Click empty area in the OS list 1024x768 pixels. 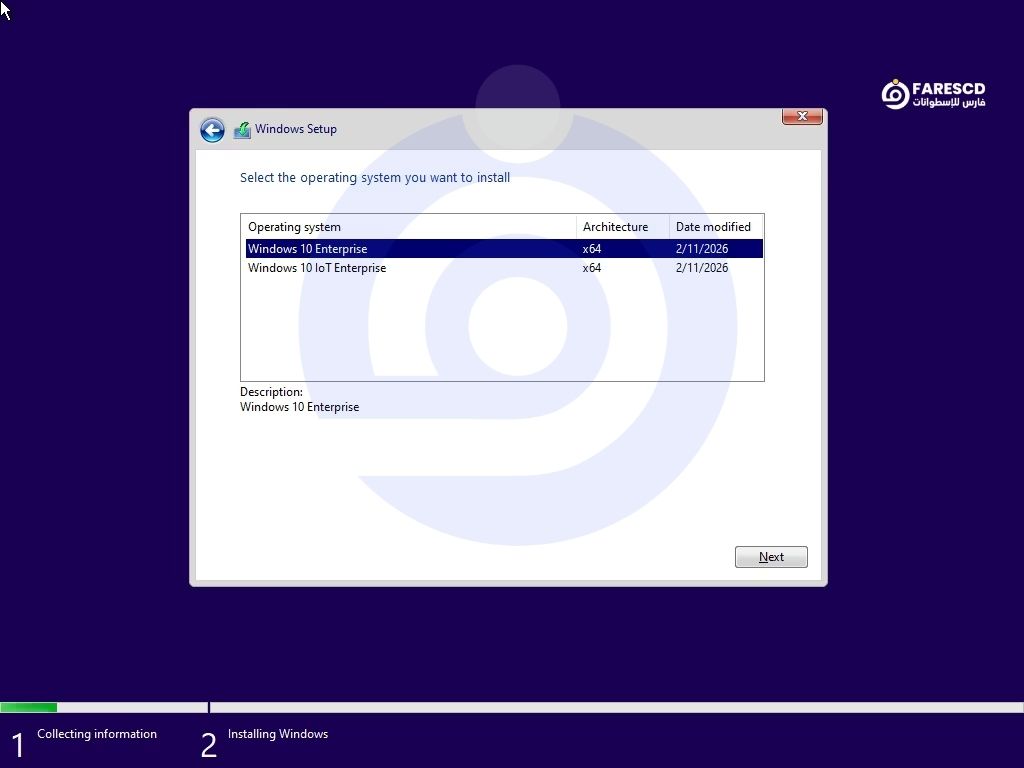coord(500,330)
